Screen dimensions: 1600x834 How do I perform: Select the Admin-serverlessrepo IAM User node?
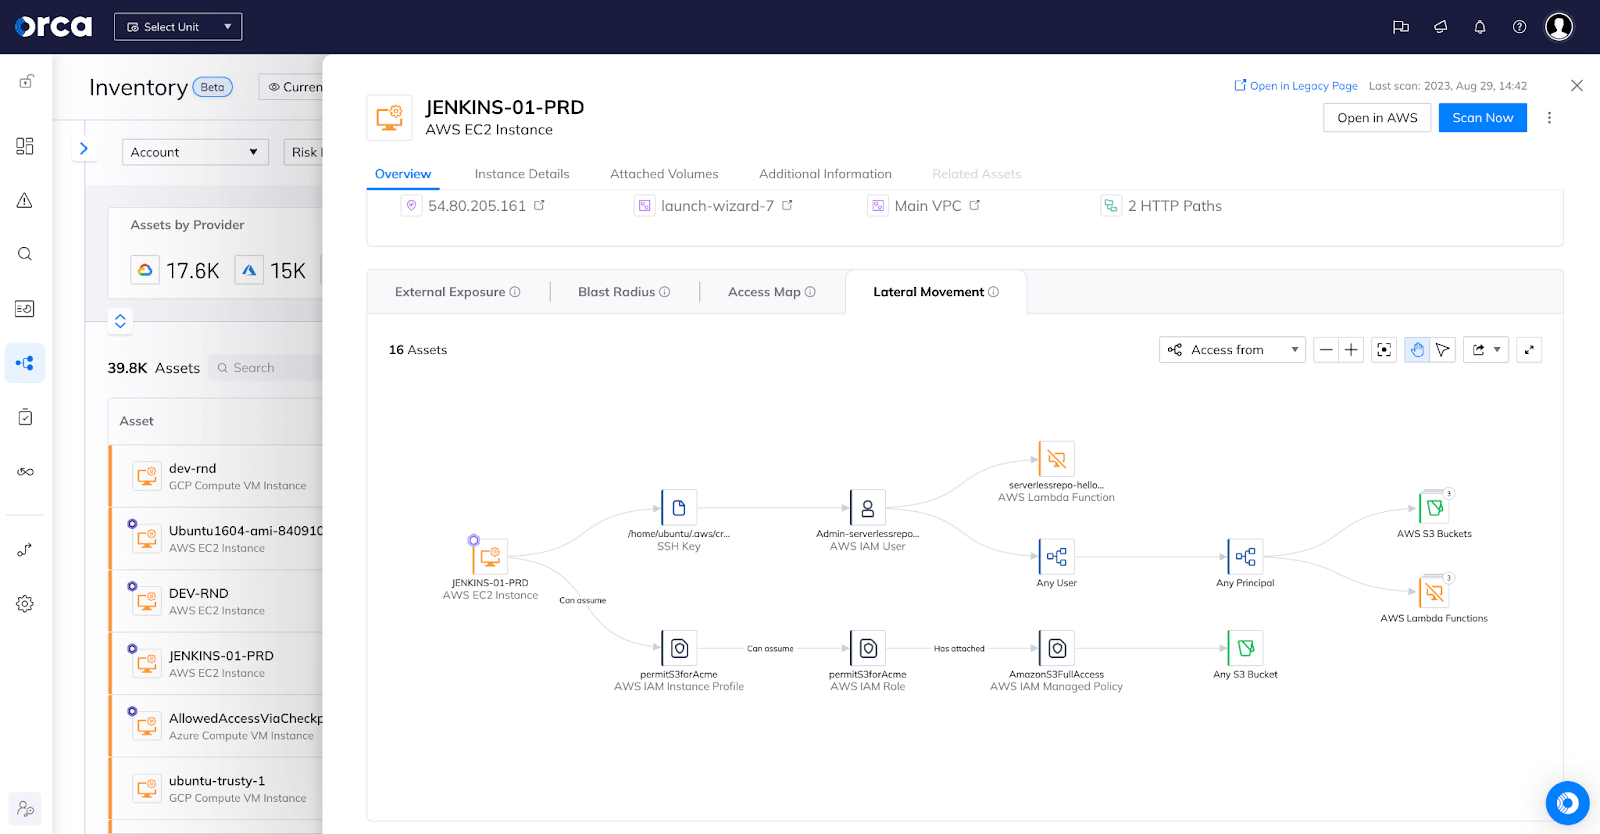867,508
